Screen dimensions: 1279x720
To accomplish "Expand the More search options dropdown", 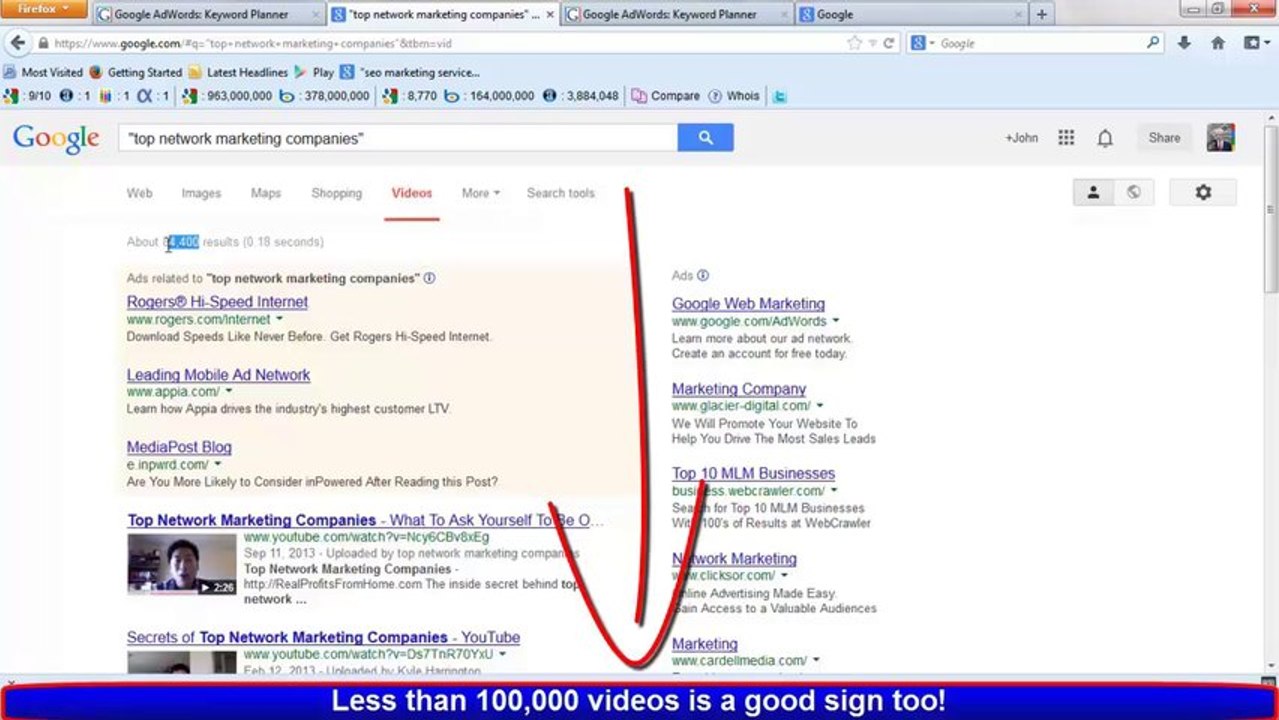I will tap(480, 193).
